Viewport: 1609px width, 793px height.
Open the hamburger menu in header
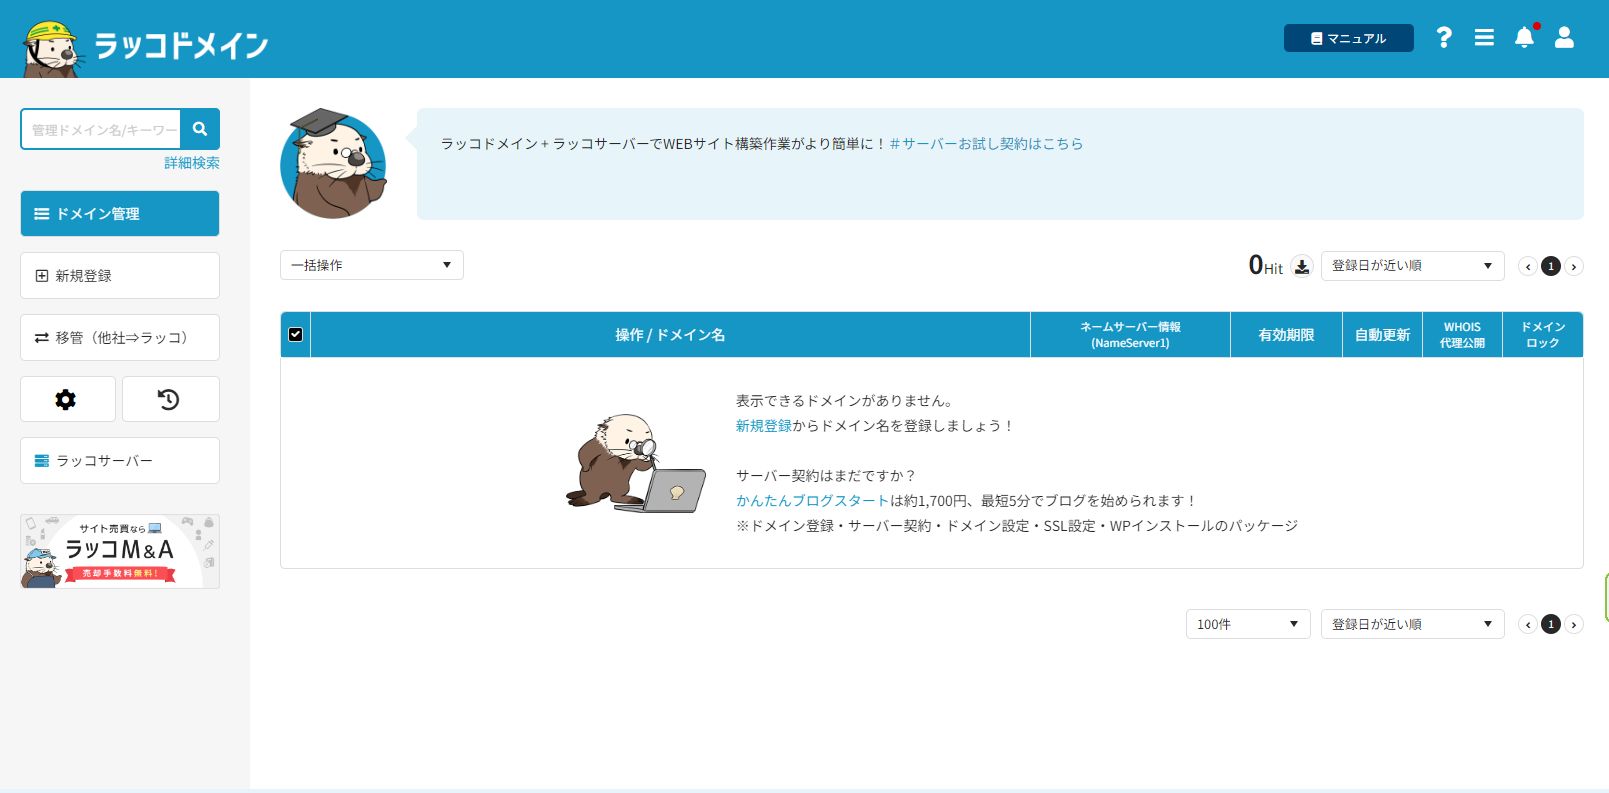(x=1484, y=38)
